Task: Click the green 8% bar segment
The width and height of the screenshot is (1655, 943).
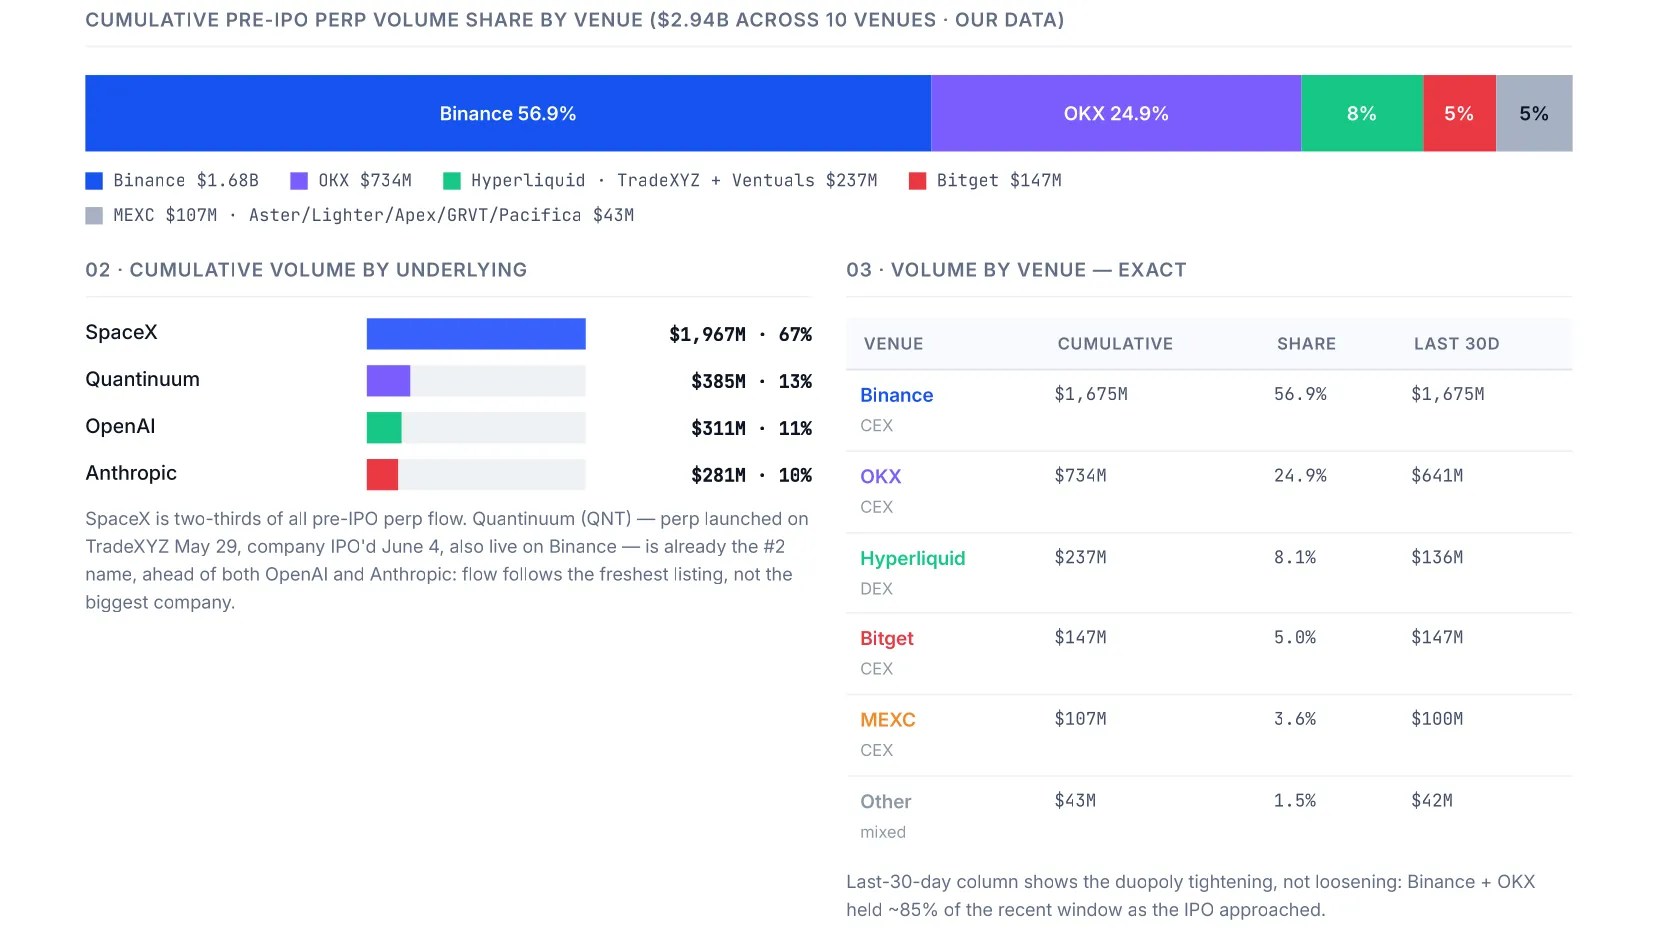Action: click(x=1362, y=113)
